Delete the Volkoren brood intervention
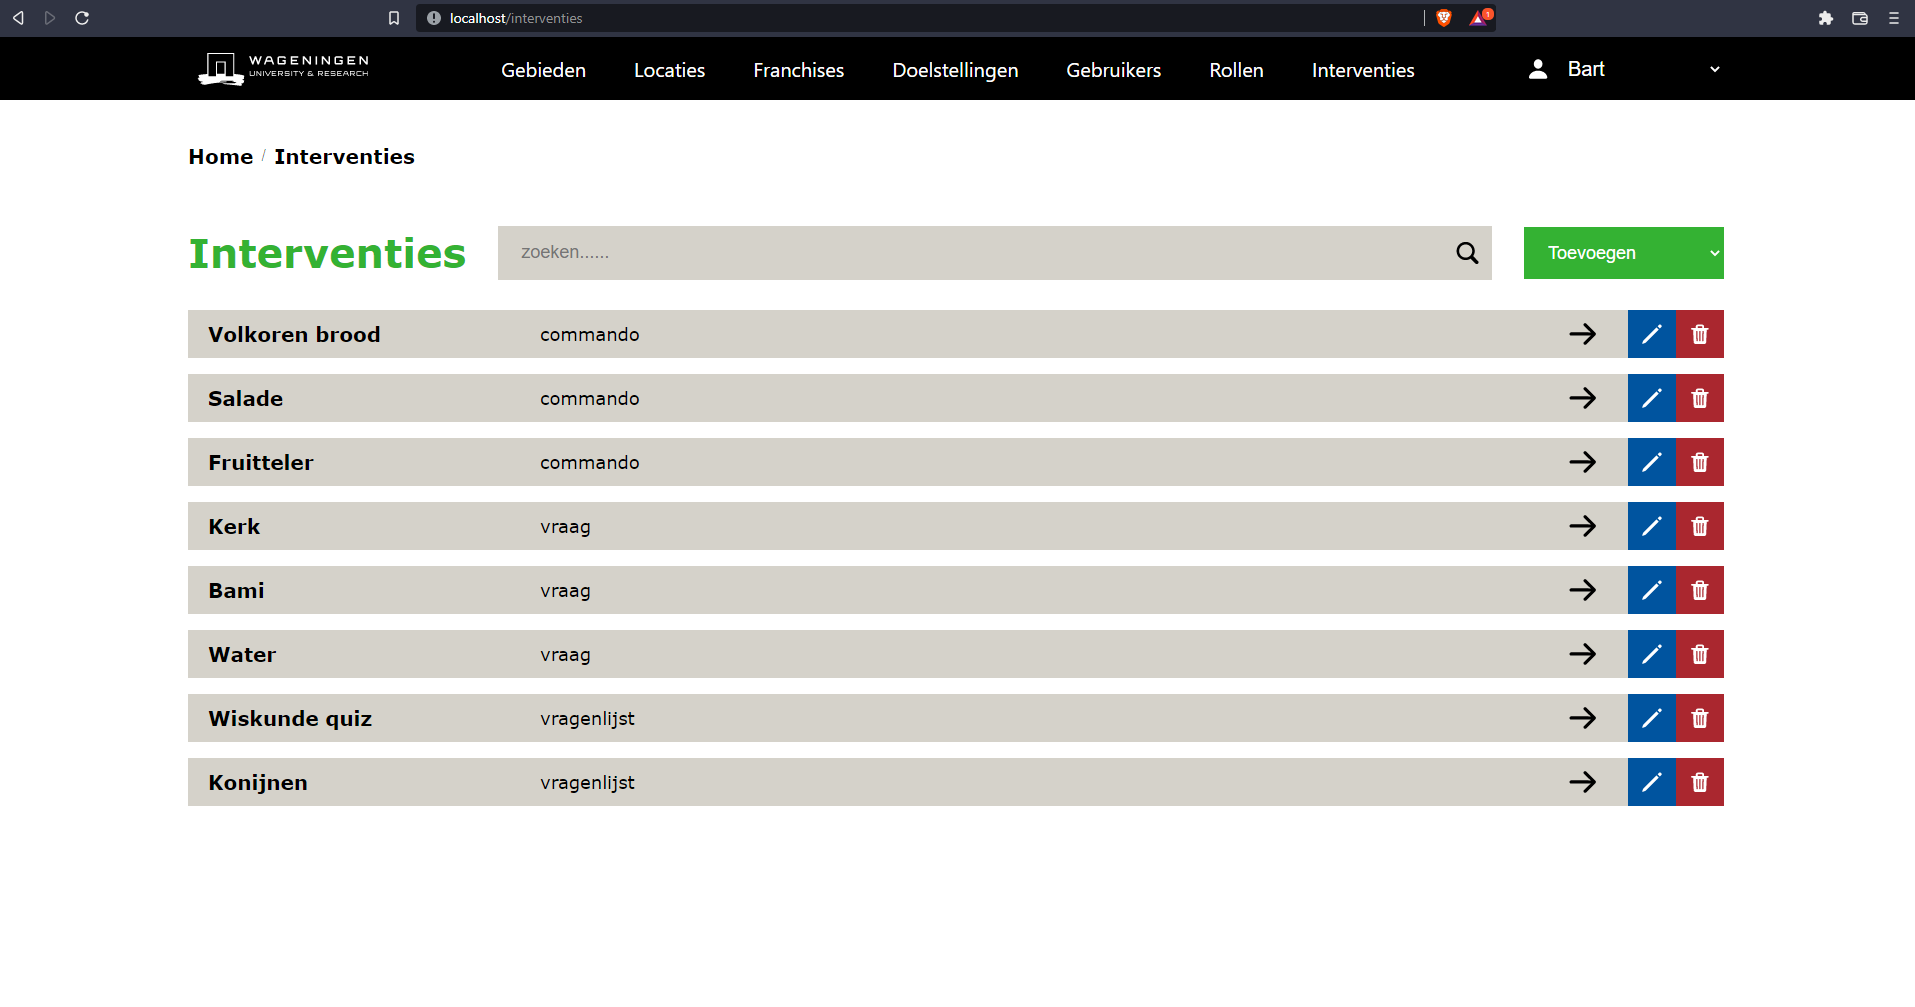 [1700, 334]
